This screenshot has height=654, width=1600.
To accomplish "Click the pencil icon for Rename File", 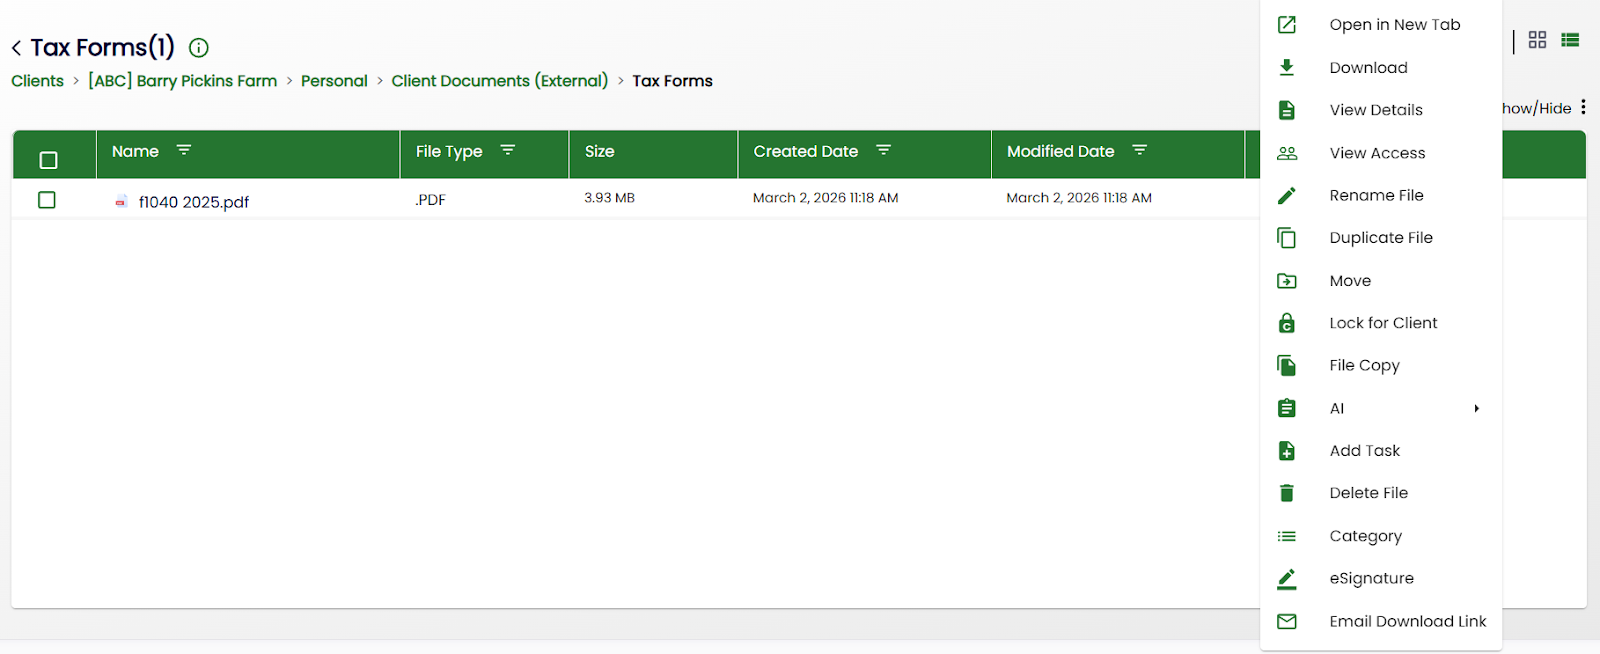I will [1287, 195].
